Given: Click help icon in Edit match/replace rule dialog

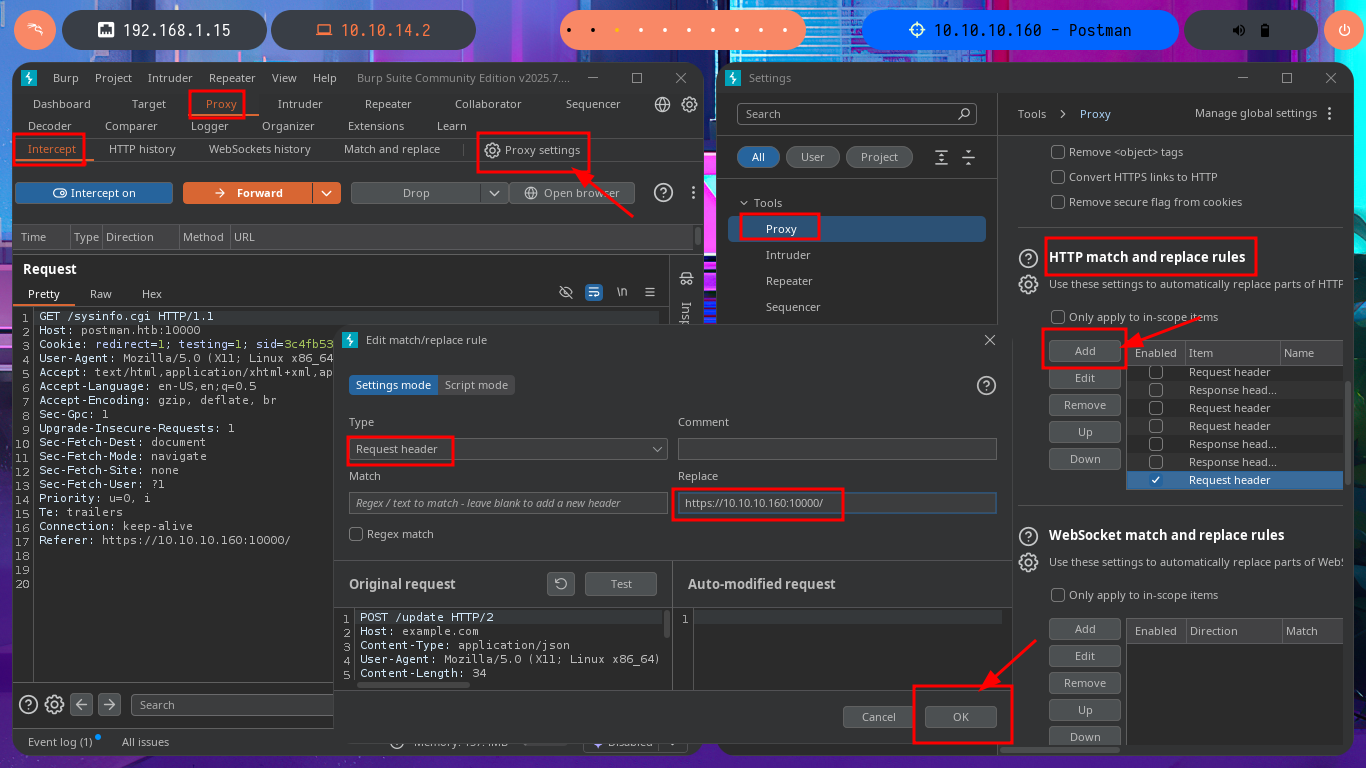Looking at the screenshot, I should click(x=986, y=386).
